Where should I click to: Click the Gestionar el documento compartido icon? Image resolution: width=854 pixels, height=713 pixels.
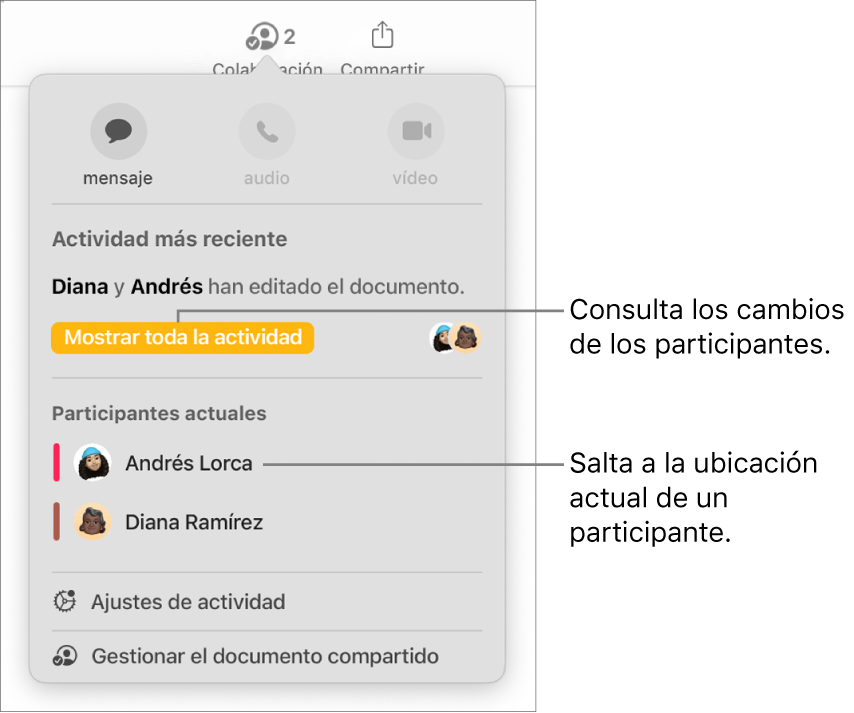click(x=65, y=656)
